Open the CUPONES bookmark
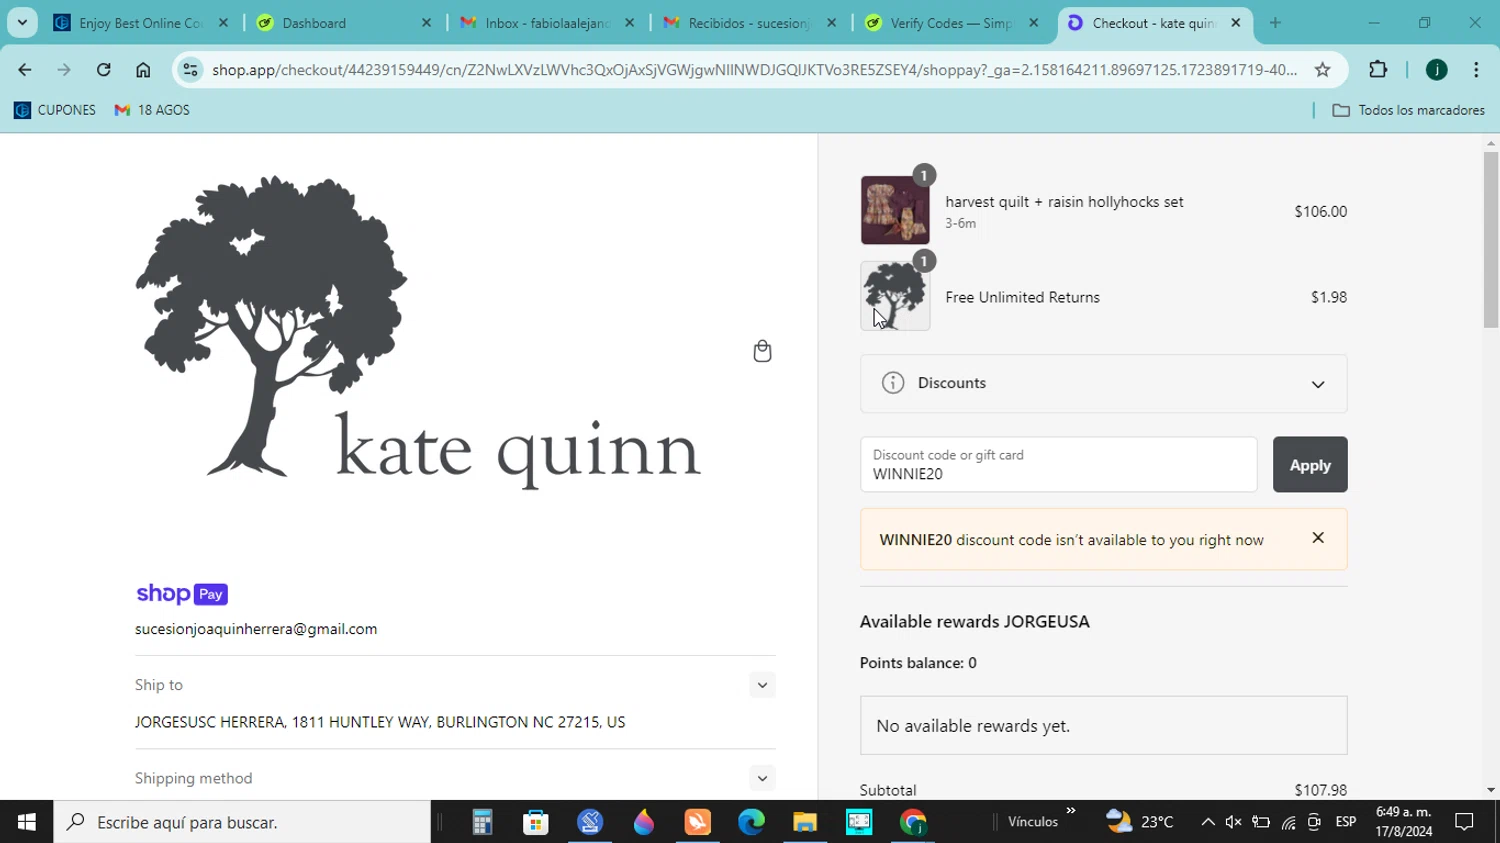Screen dimensions: 1500x843 (55, 110)
